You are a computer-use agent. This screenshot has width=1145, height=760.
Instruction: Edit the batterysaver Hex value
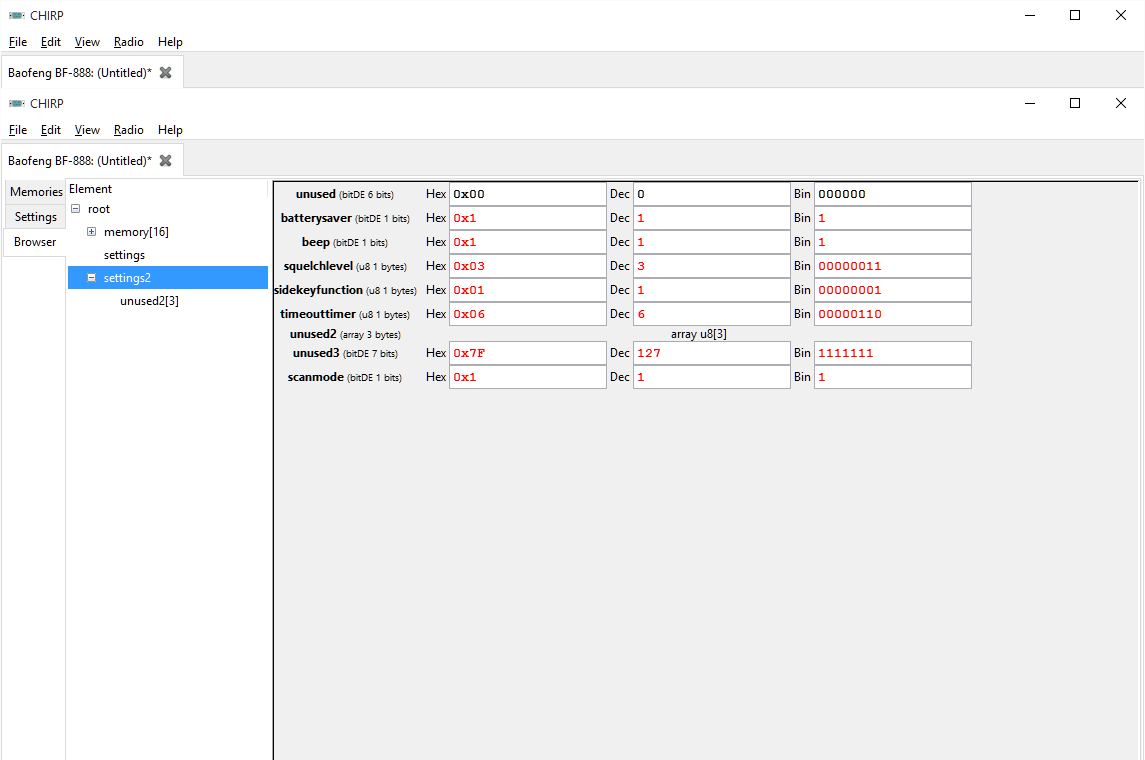pyautogui.click(x=527, y=218)
